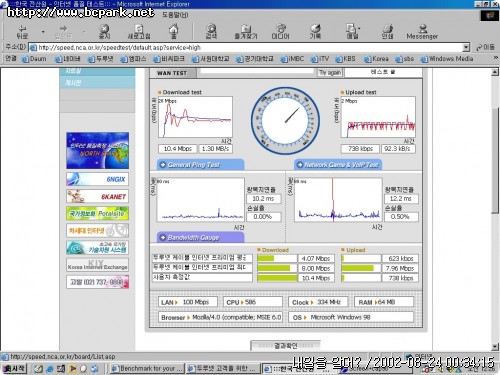Open the Media toolbar icon

tap(281, 32)
